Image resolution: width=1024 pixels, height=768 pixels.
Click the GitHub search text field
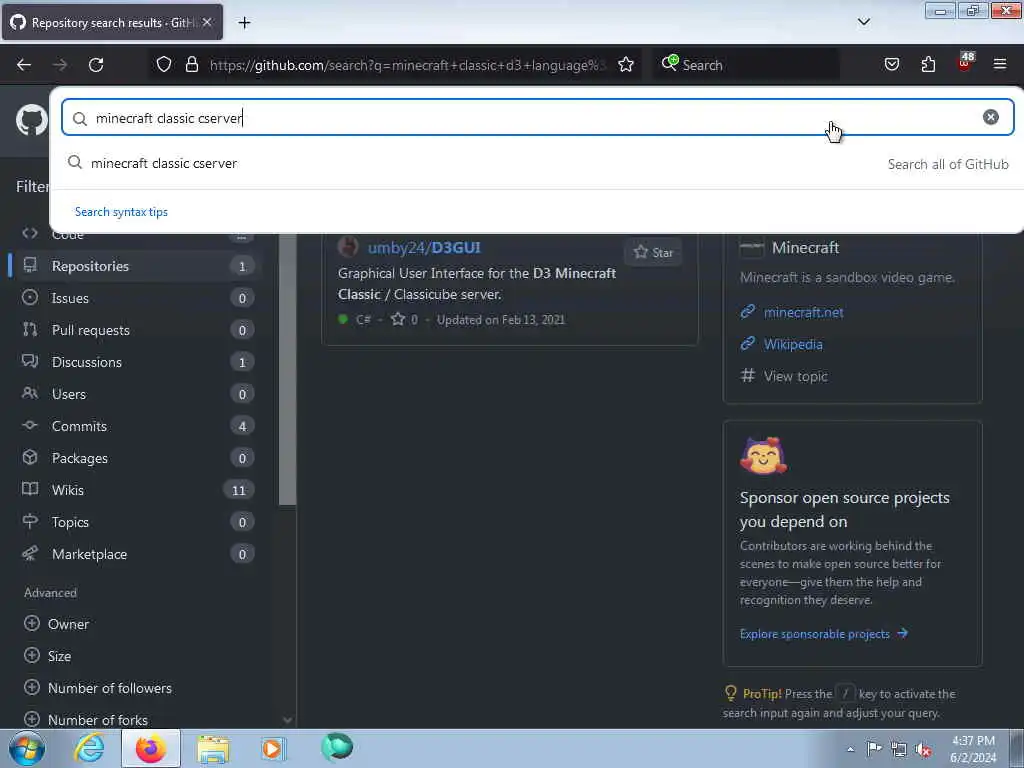537,118
